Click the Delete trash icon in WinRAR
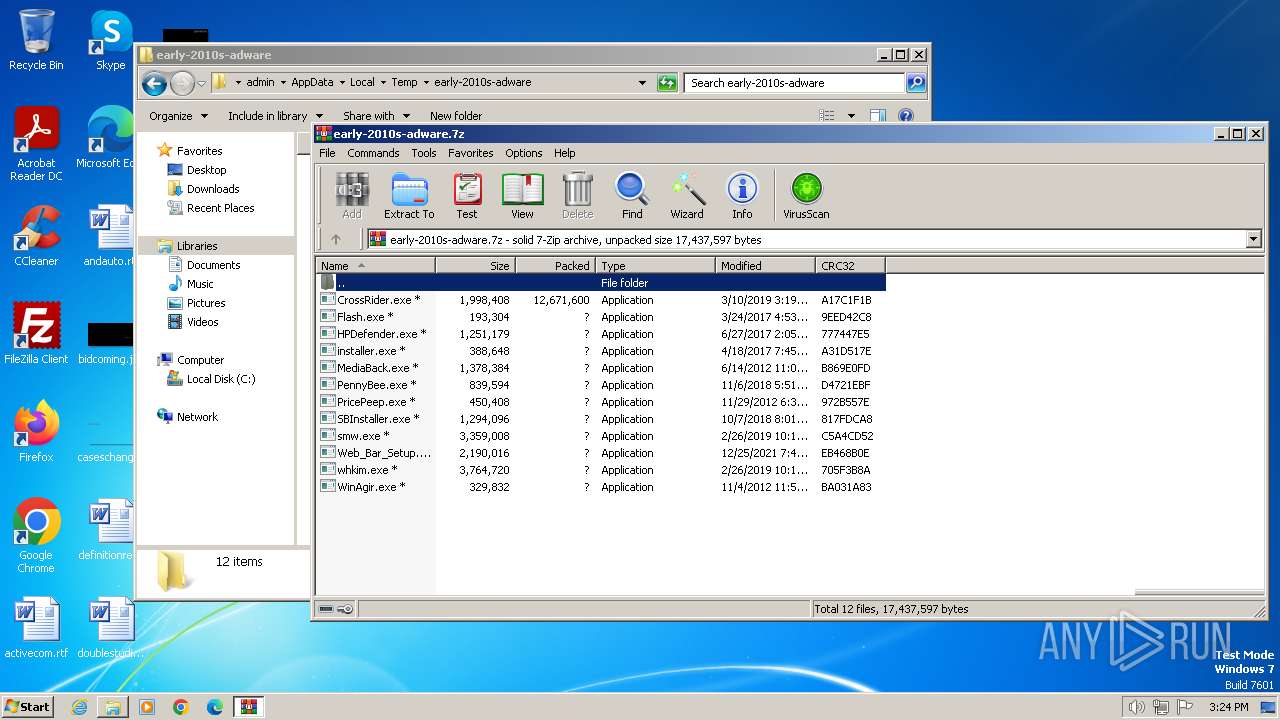This screenshot has height=720, width=1280. [x=577, y=195]
